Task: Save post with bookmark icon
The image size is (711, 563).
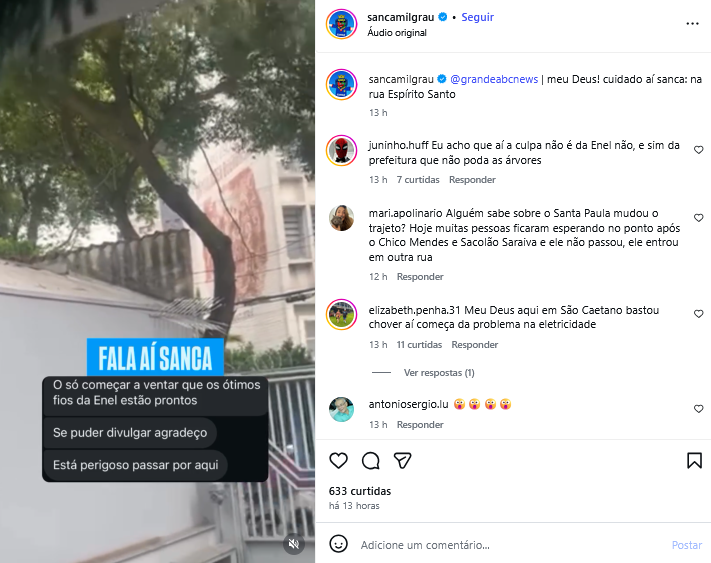Action: [x=694, y=461]
